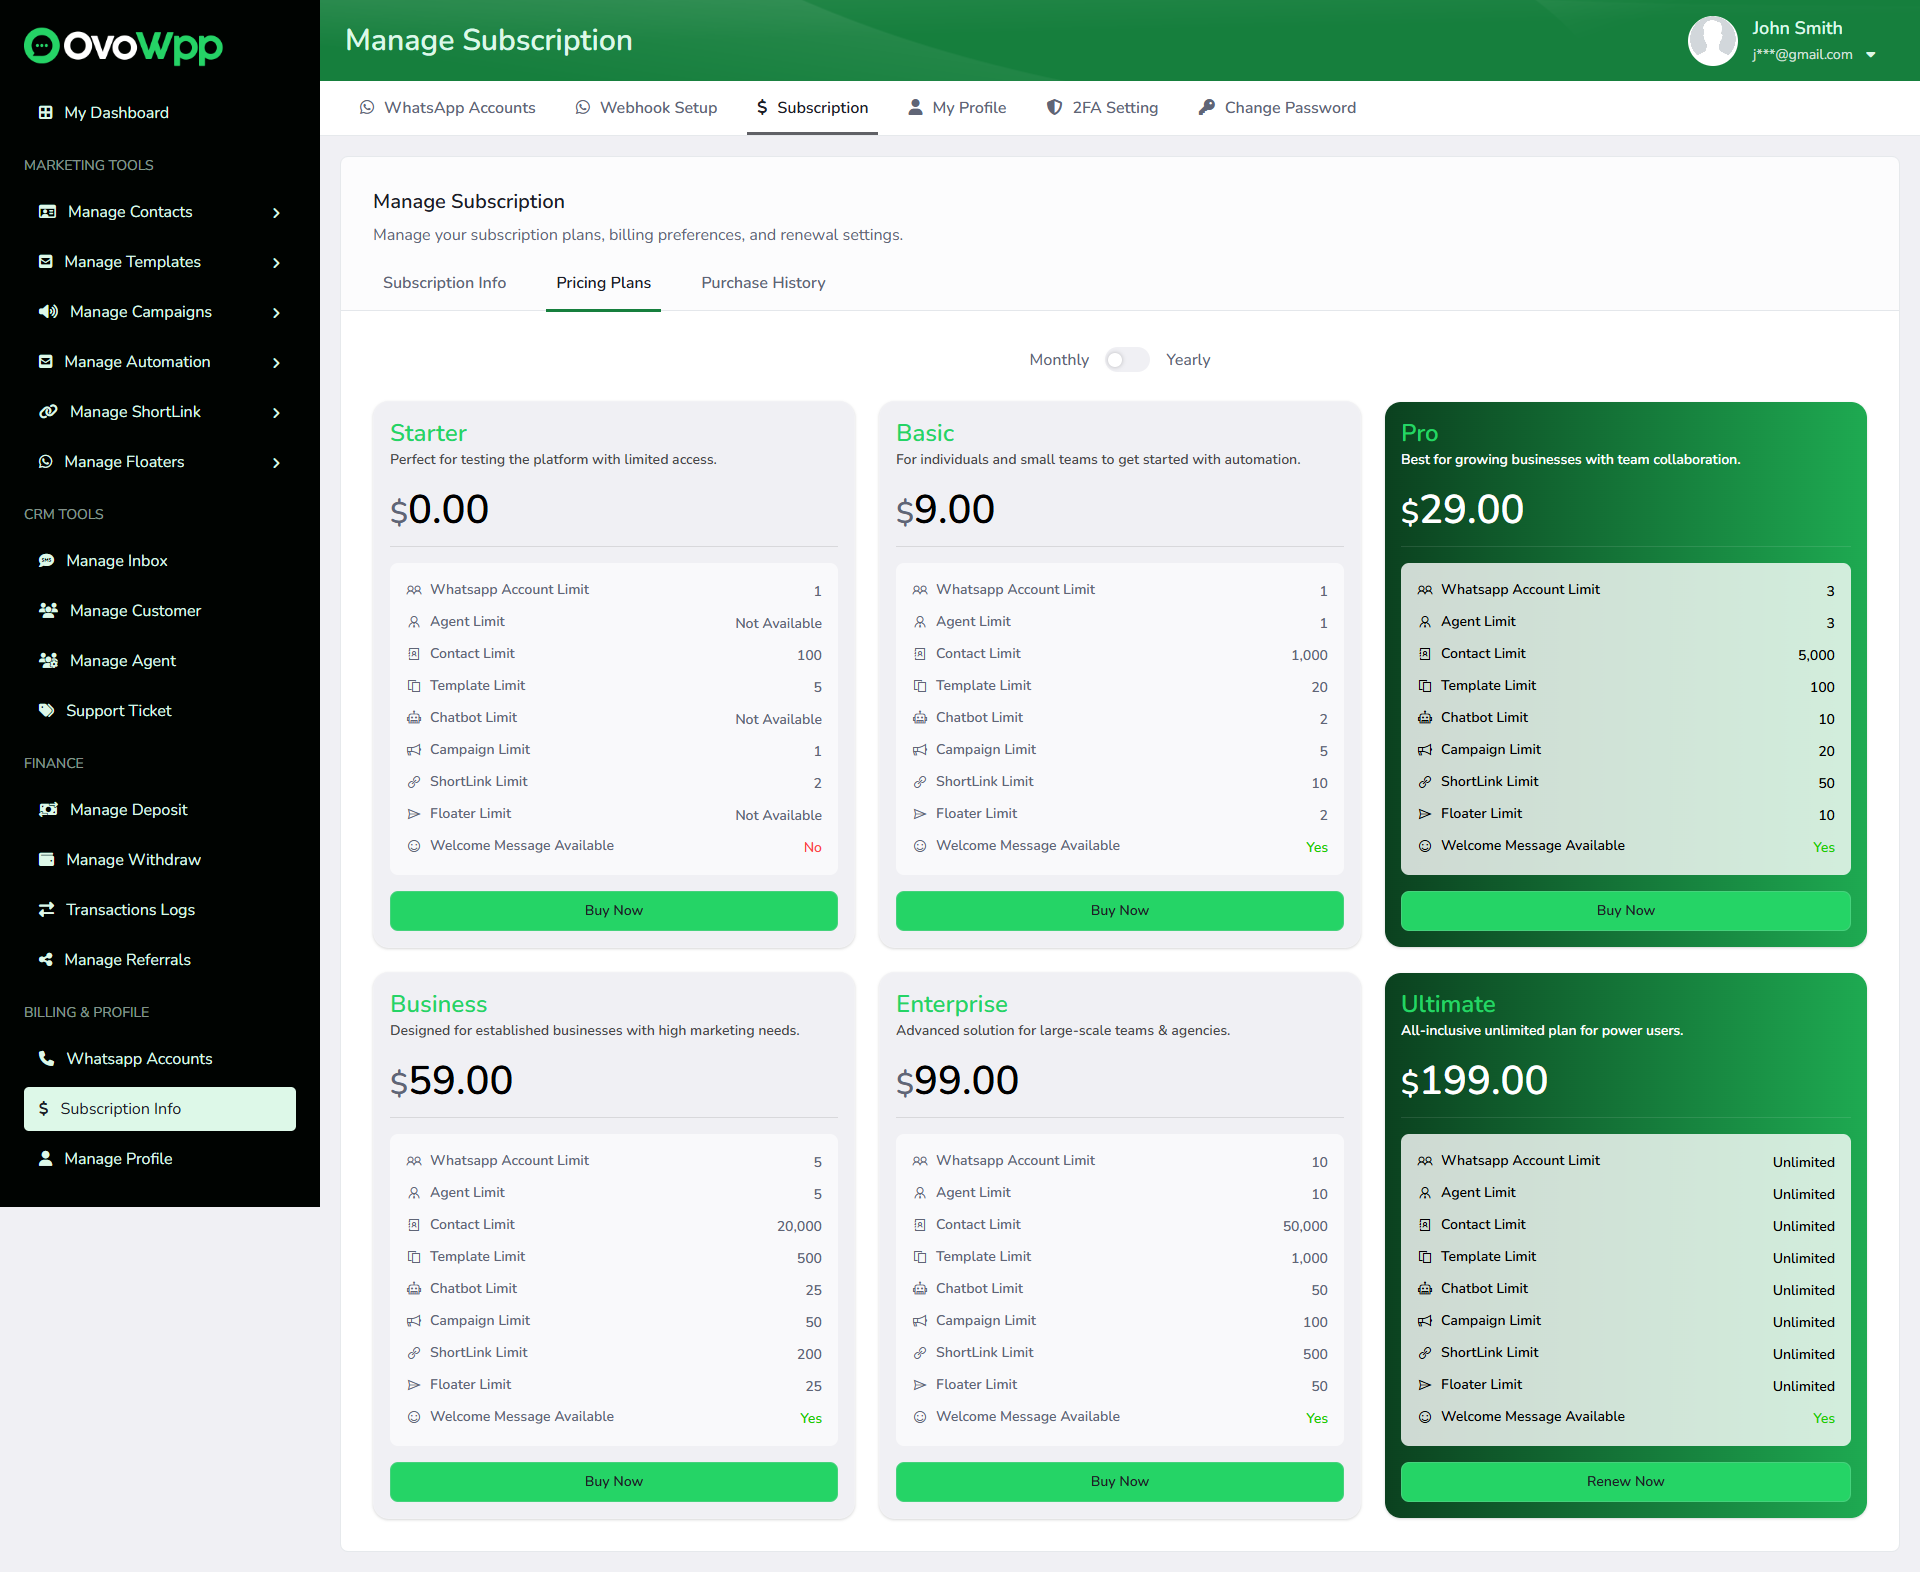The height and width of the screenshot is (1572, 1920).
Task: Click the 2FA Setting shield icon
Action: click(x=1054, y=107)
